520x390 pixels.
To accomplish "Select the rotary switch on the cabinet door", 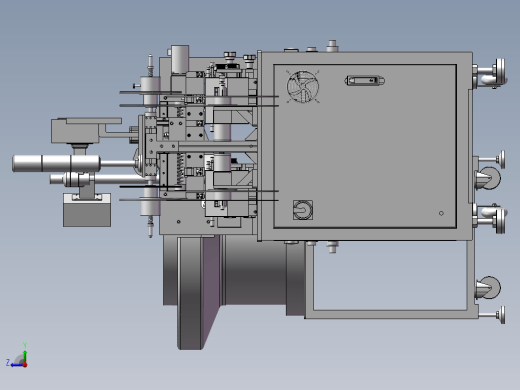I will pyautogui.click(x=303, y=210).
